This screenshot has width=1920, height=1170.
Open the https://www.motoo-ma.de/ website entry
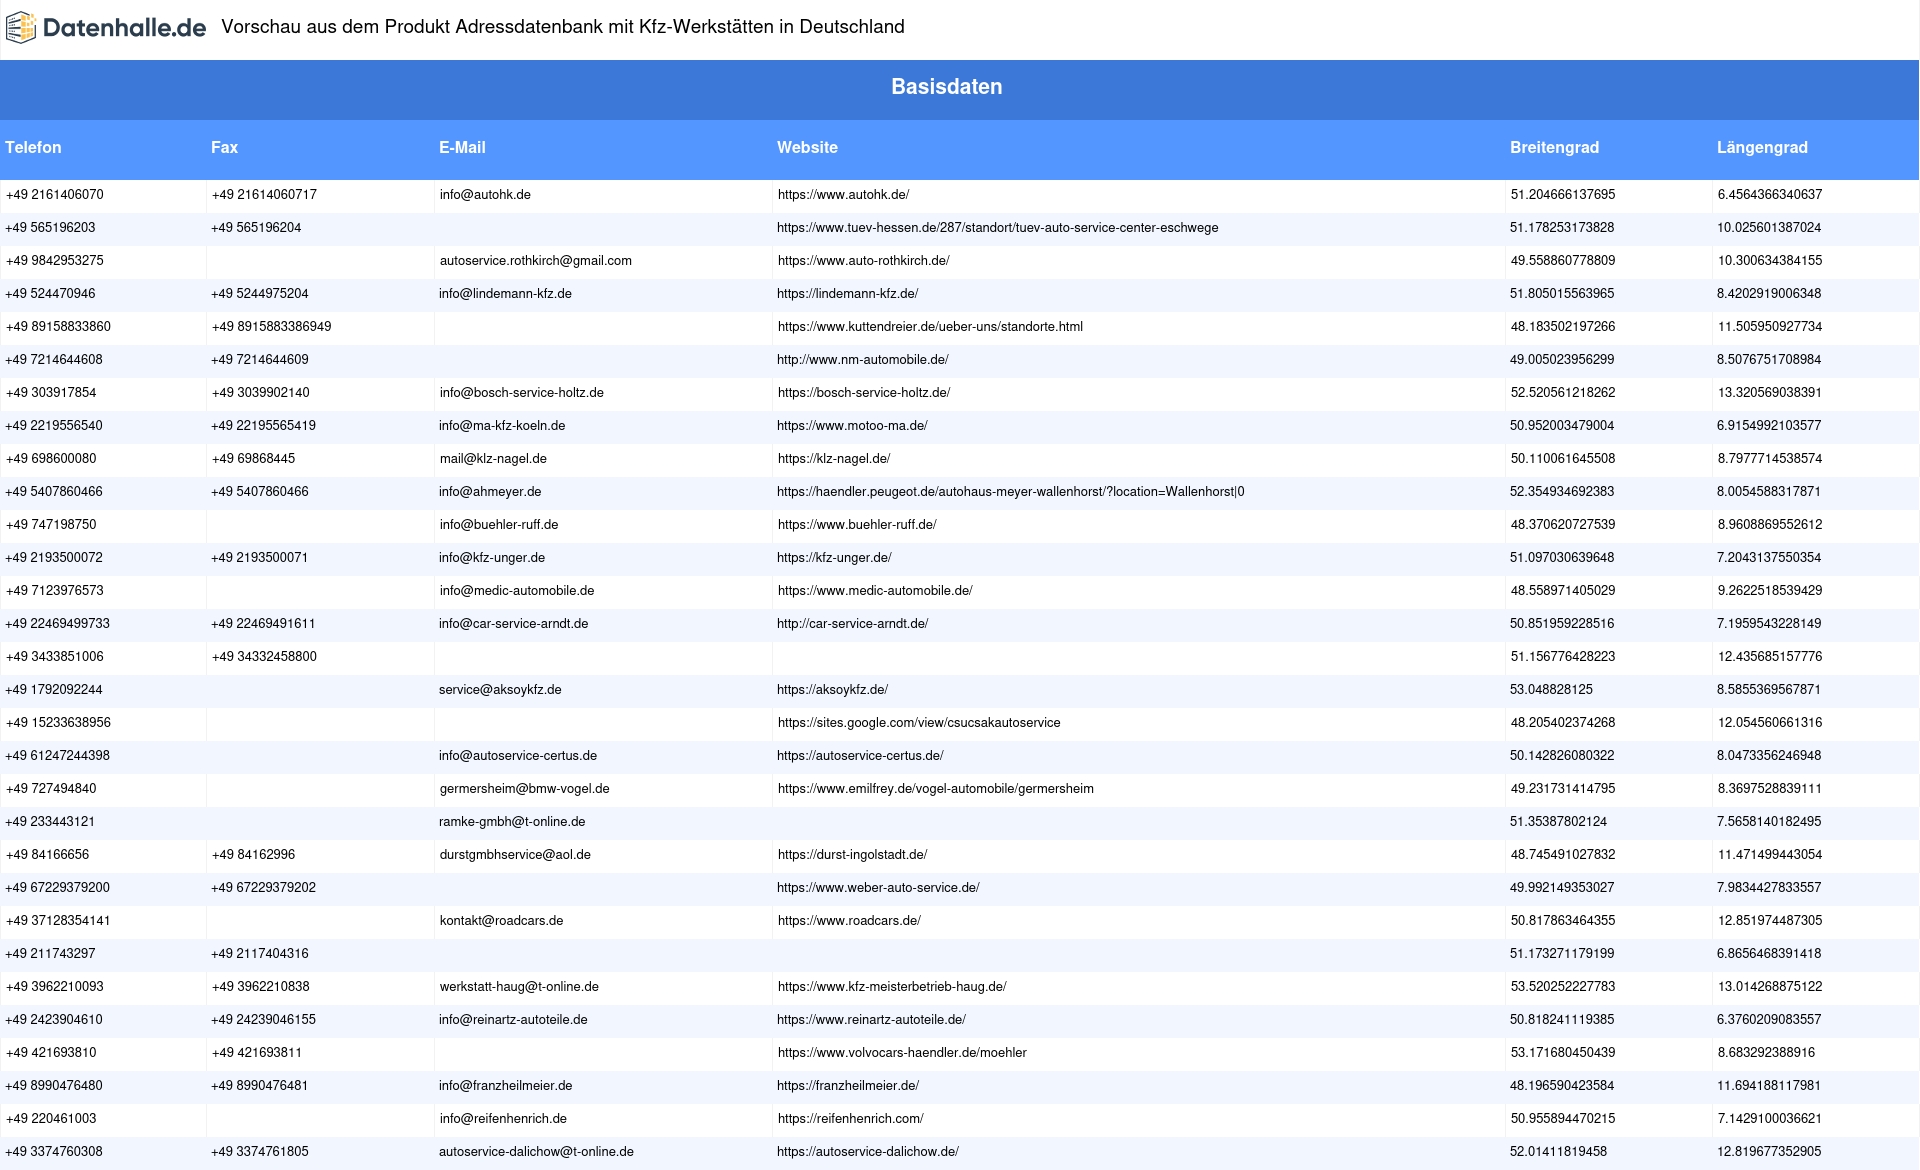tap(852, 426)
